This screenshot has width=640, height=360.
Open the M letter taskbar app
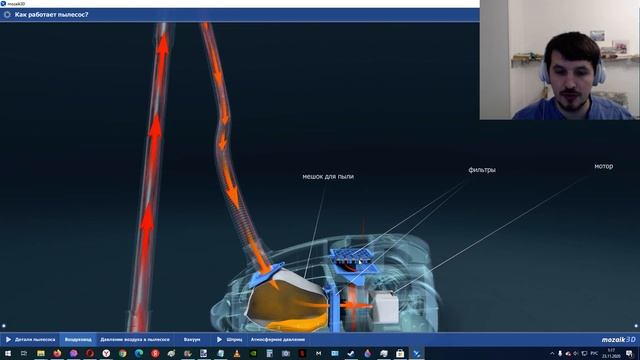click(x=318, y=353)
